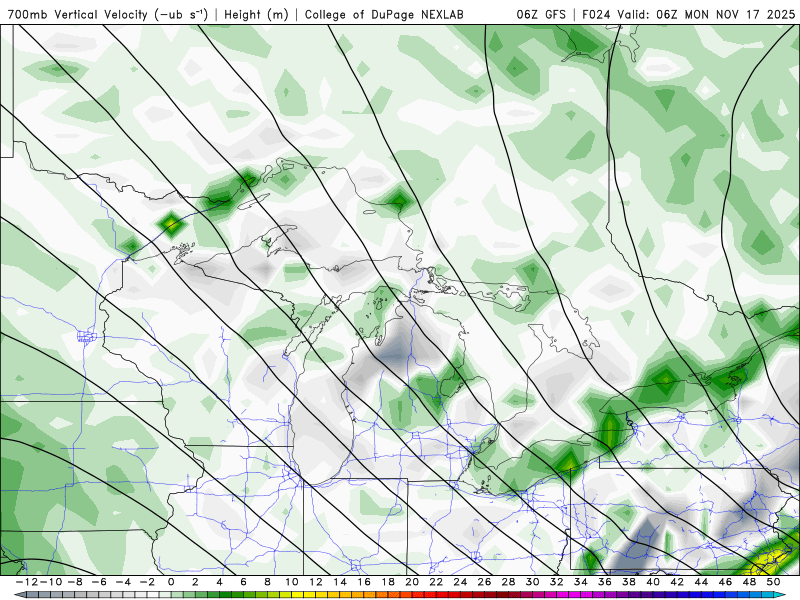
Task: Click the 20 value on the color scale
Action: 412,582
